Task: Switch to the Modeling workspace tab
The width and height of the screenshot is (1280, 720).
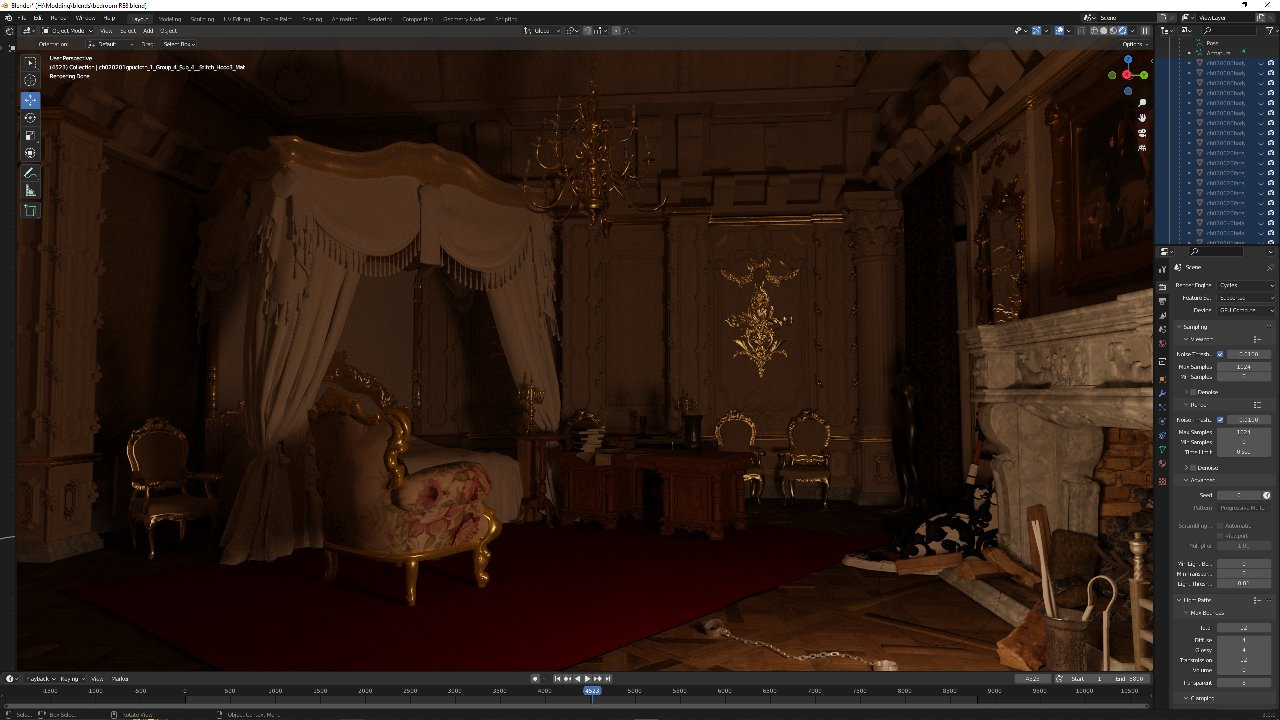Action: [171, 18]
